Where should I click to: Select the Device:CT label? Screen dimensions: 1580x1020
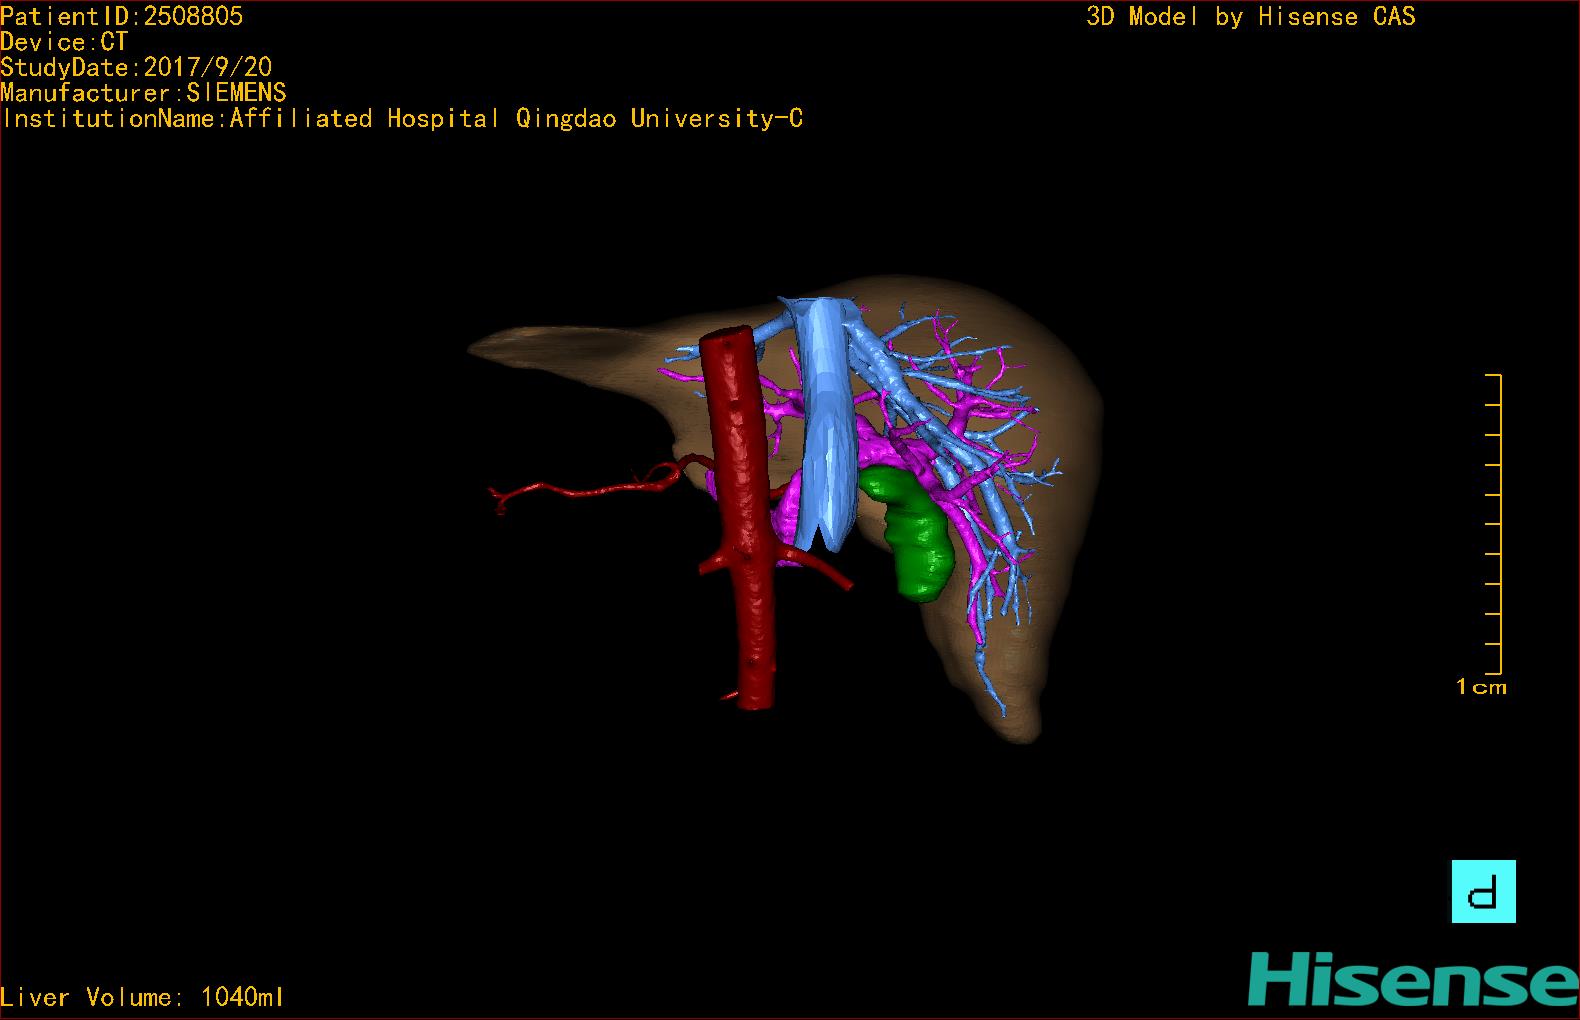point(65,42)
